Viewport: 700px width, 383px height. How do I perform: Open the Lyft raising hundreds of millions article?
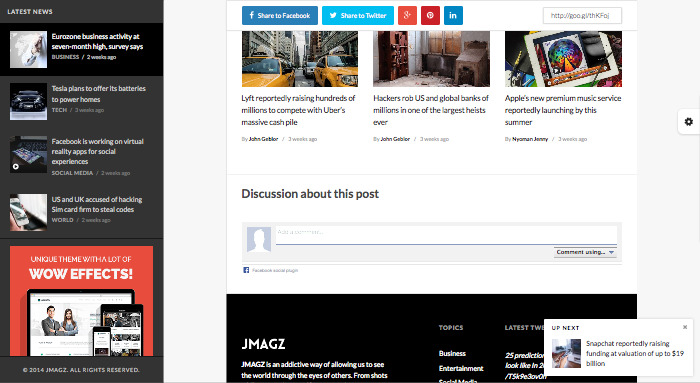pyautogui.click(x=298, y=110)
